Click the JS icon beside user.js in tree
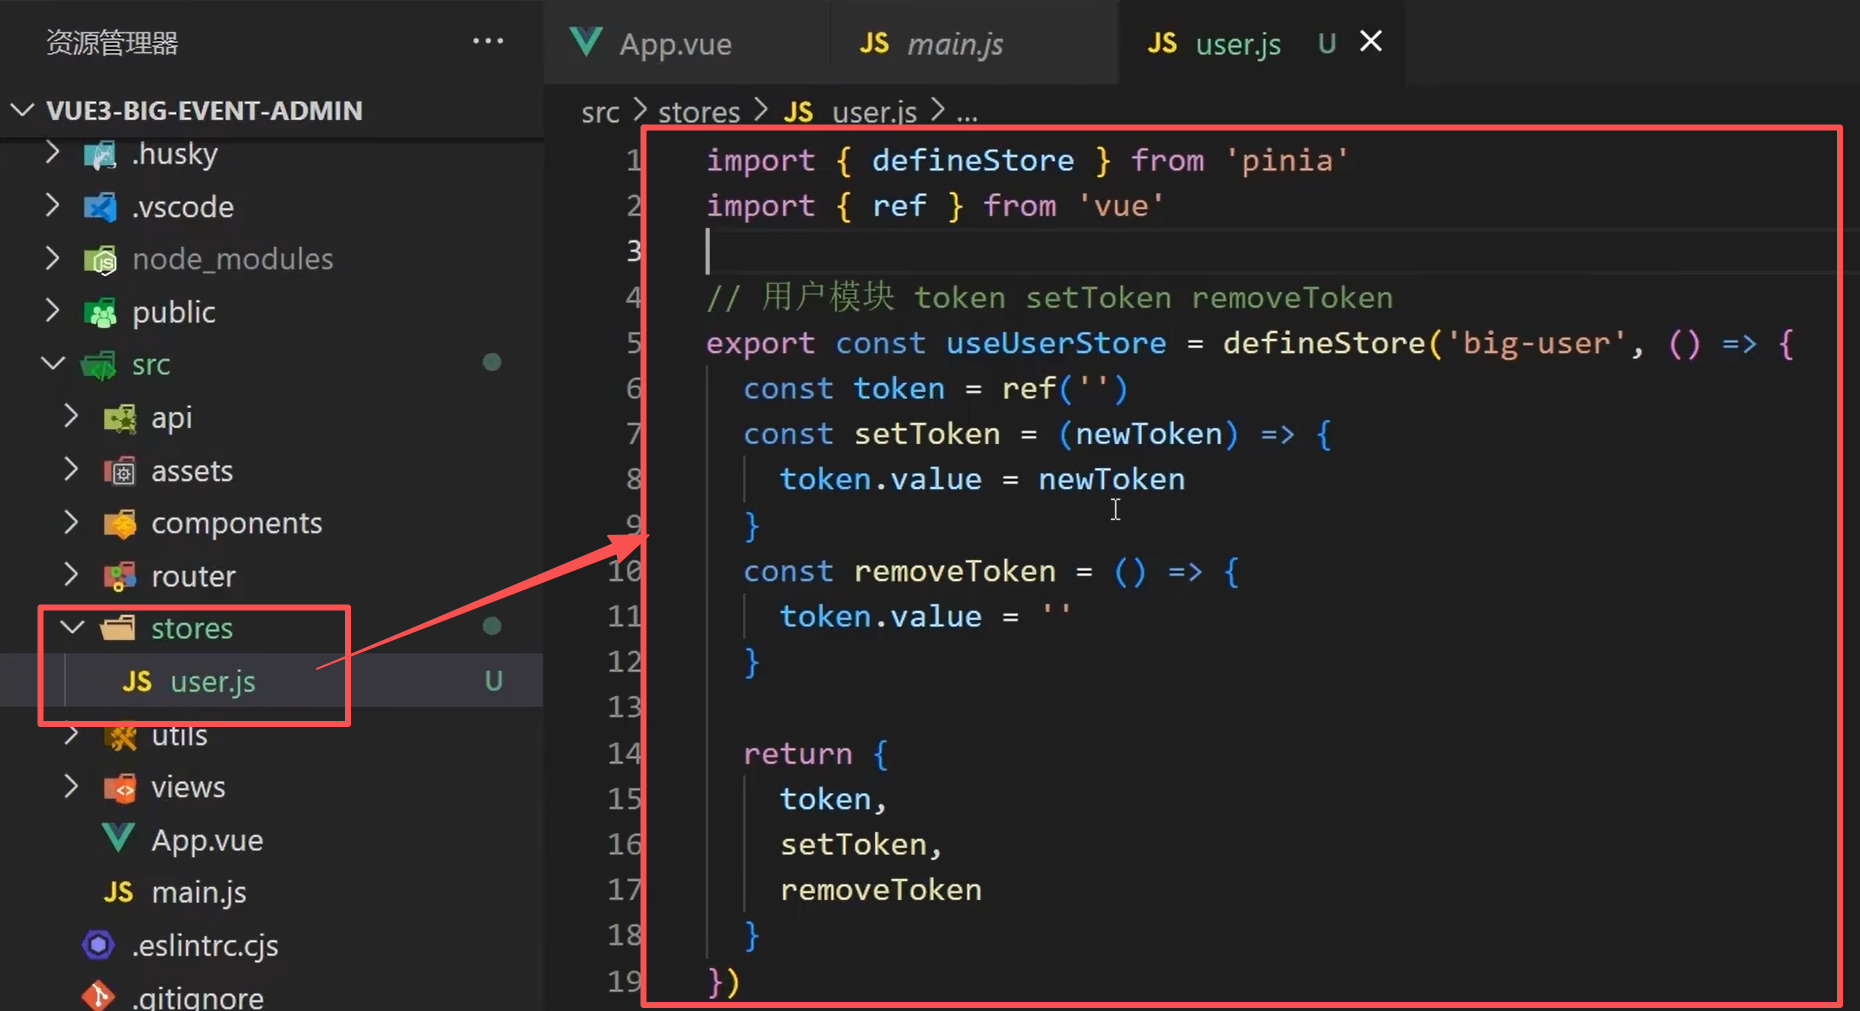This screenshot has height=1011, width=1860. pyautogui.click(x=137, y=682)
